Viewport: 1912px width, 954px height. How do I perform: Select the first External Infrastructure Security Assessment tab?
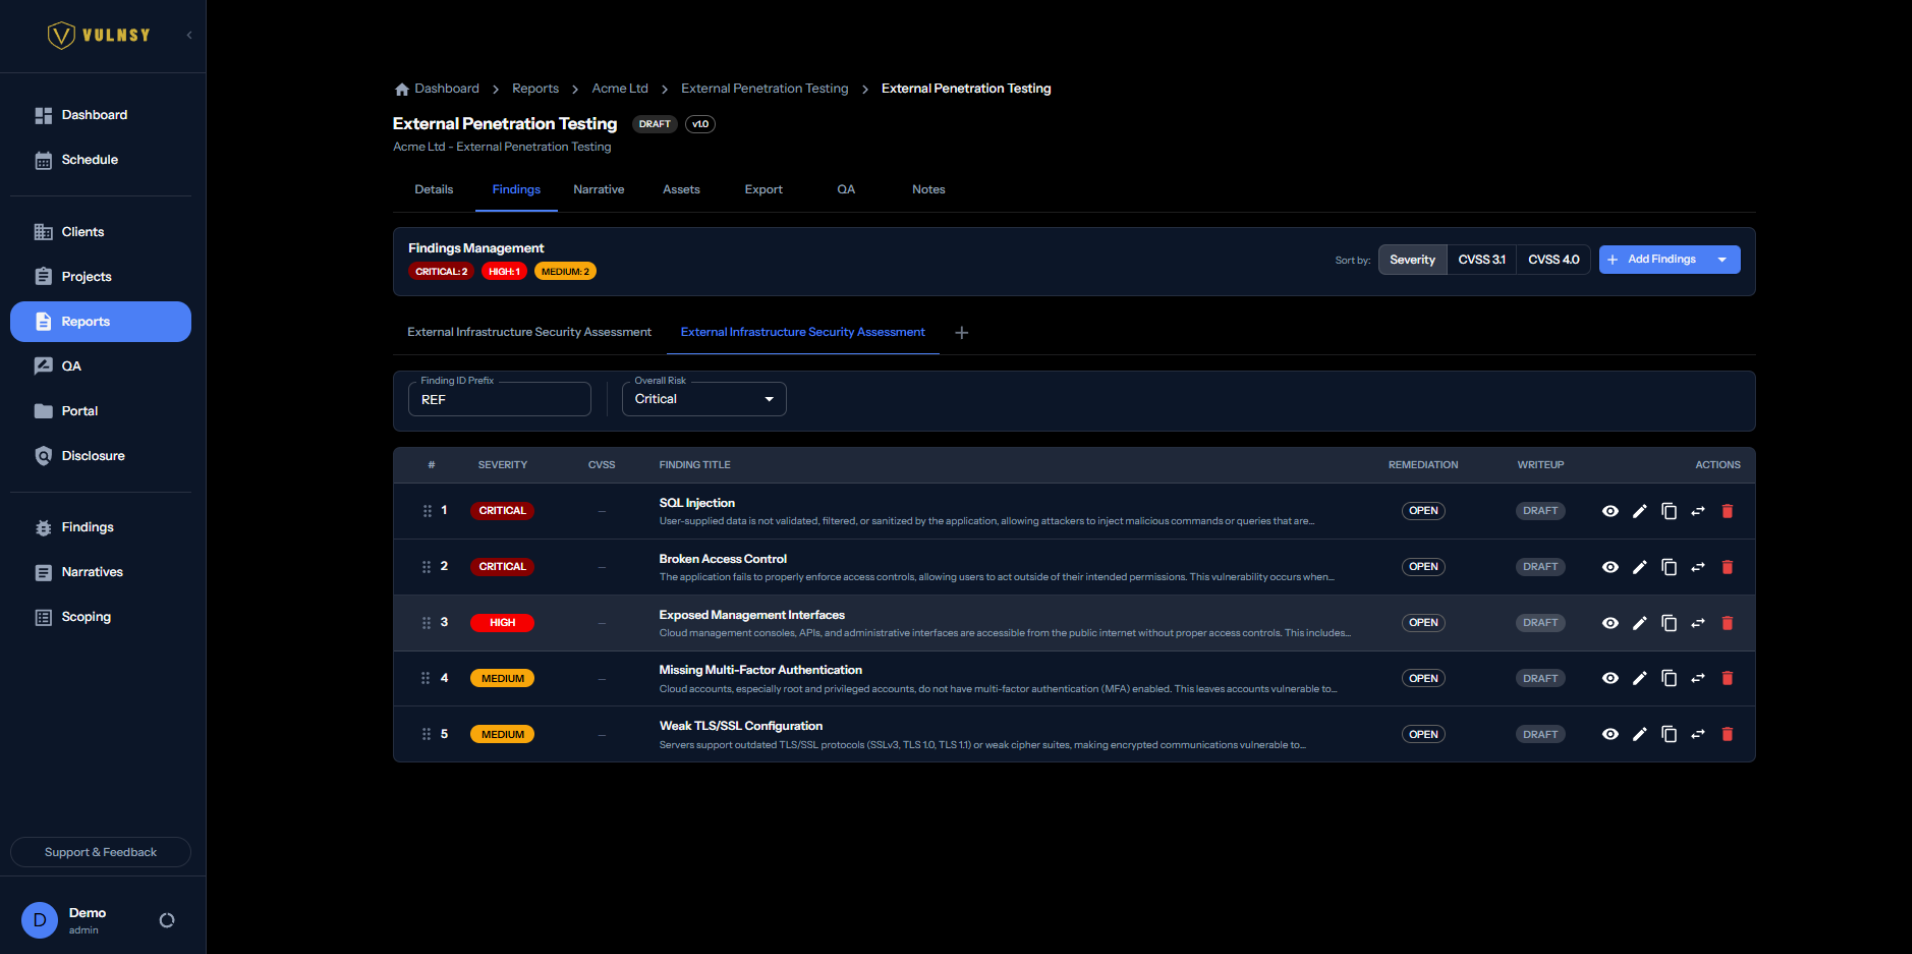[x=529, y=332]
